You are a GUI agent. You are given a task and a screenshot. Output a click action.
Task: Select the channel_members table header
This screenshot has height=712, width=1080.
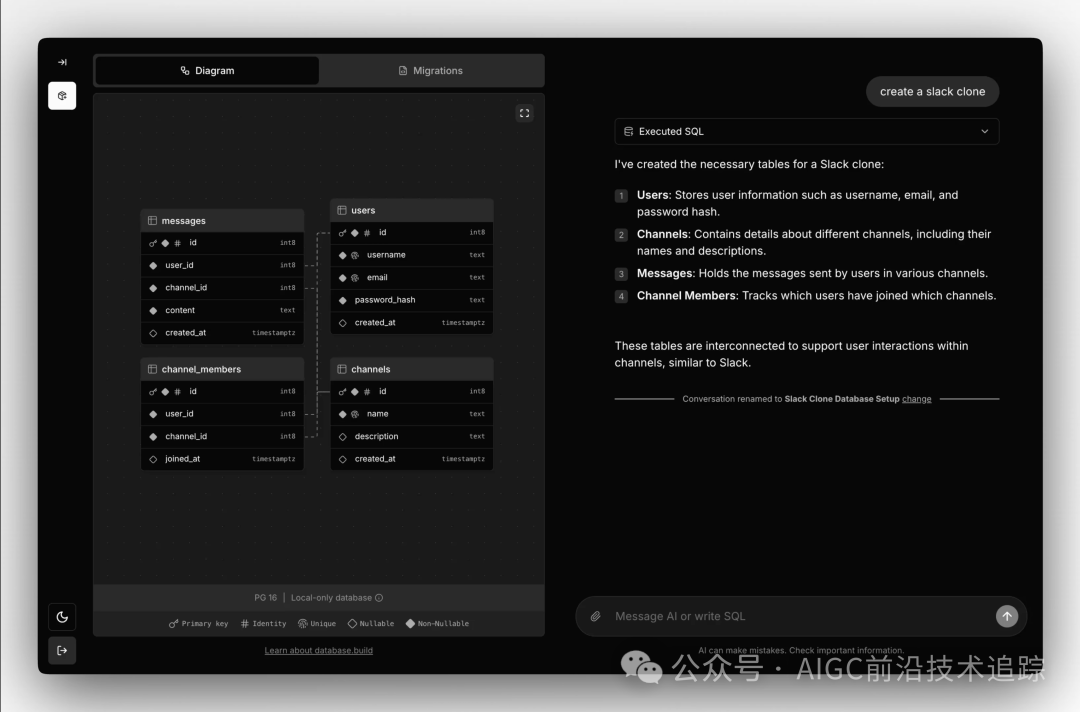(222, 369)
